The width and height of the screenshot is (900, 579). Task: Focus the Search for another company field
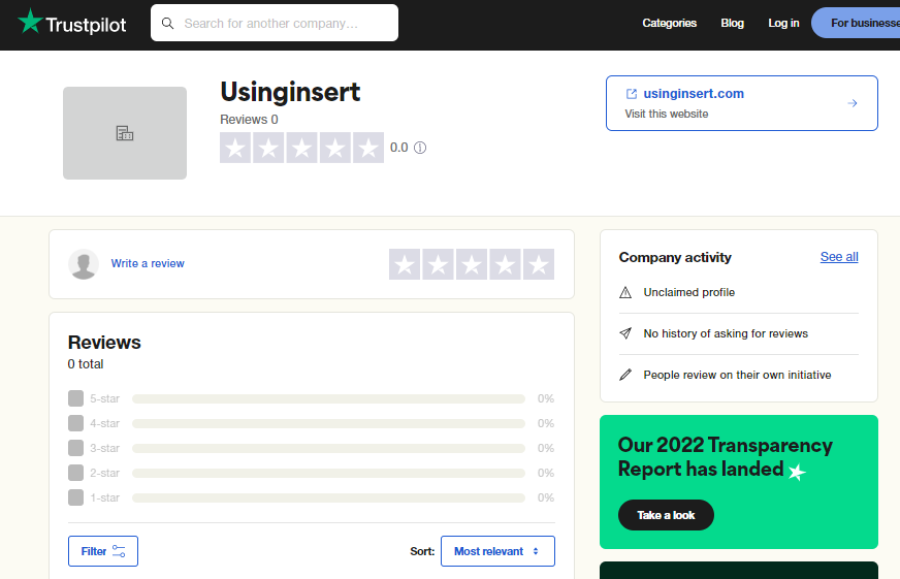pos(274,23)
